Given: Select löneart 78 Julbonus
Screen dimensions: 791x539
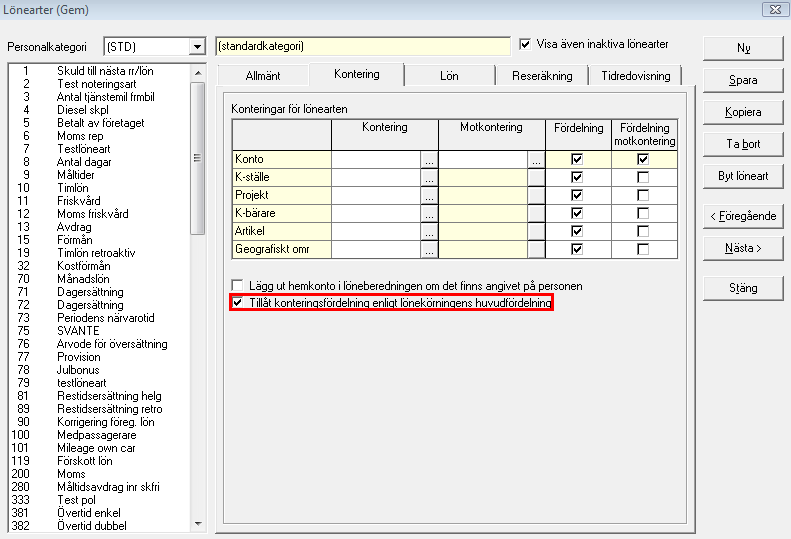Looking at the screenshot, I should coord(100,370).
